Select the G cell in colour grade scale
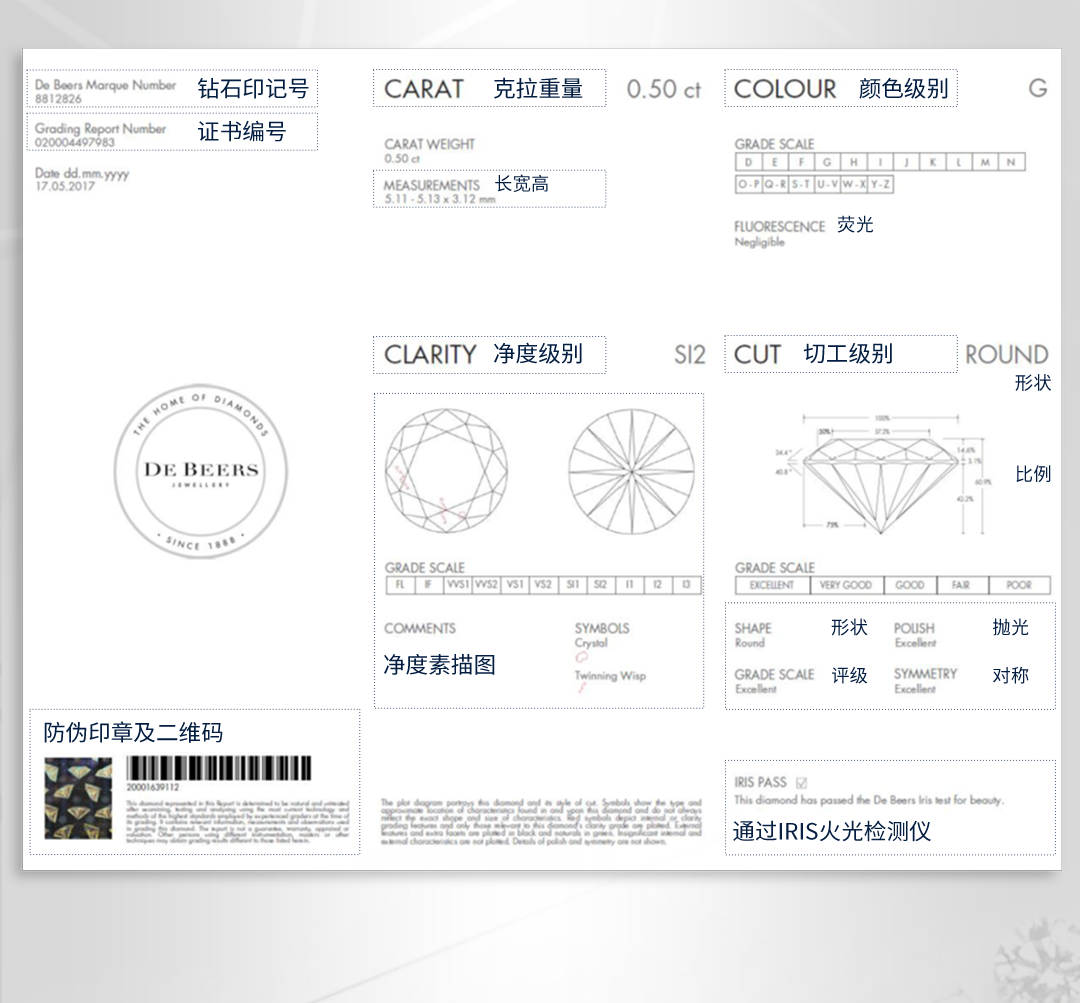 click(827, 162)
